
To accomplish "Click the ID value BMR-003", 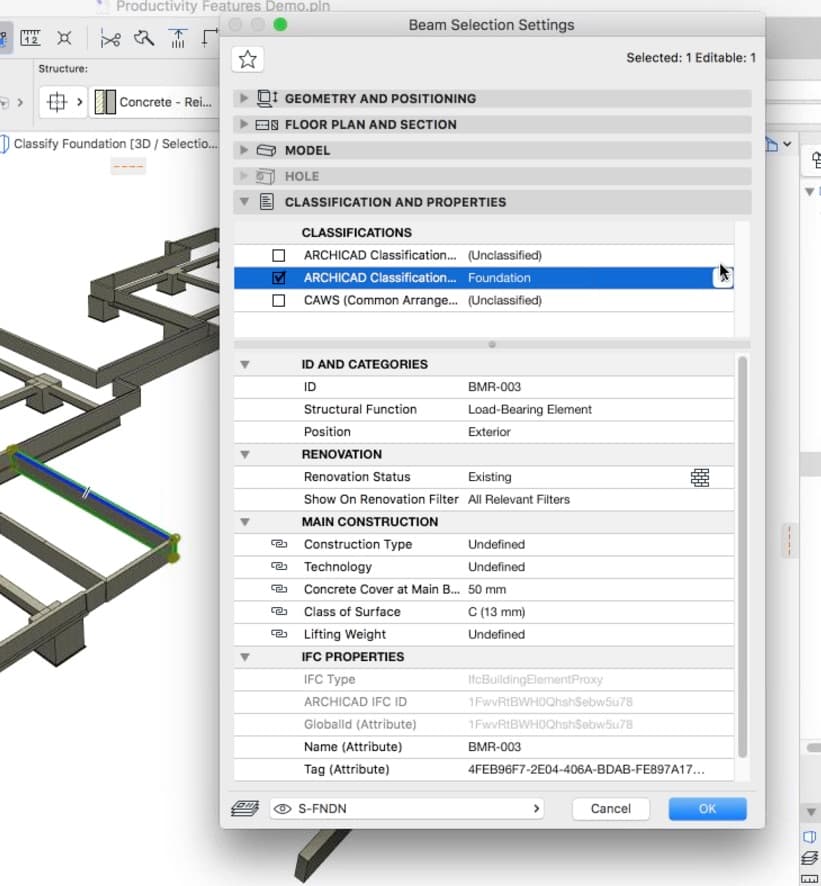I will pos(494,387).
